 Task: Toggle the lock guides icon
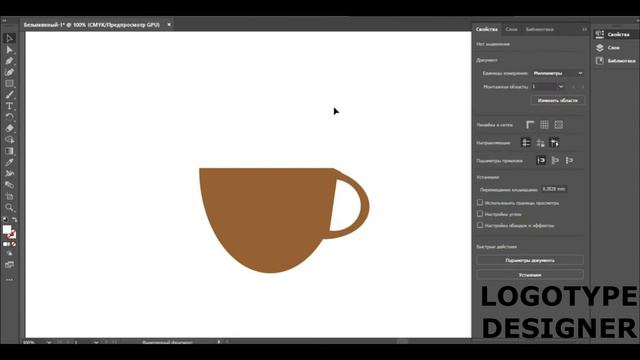540,143
